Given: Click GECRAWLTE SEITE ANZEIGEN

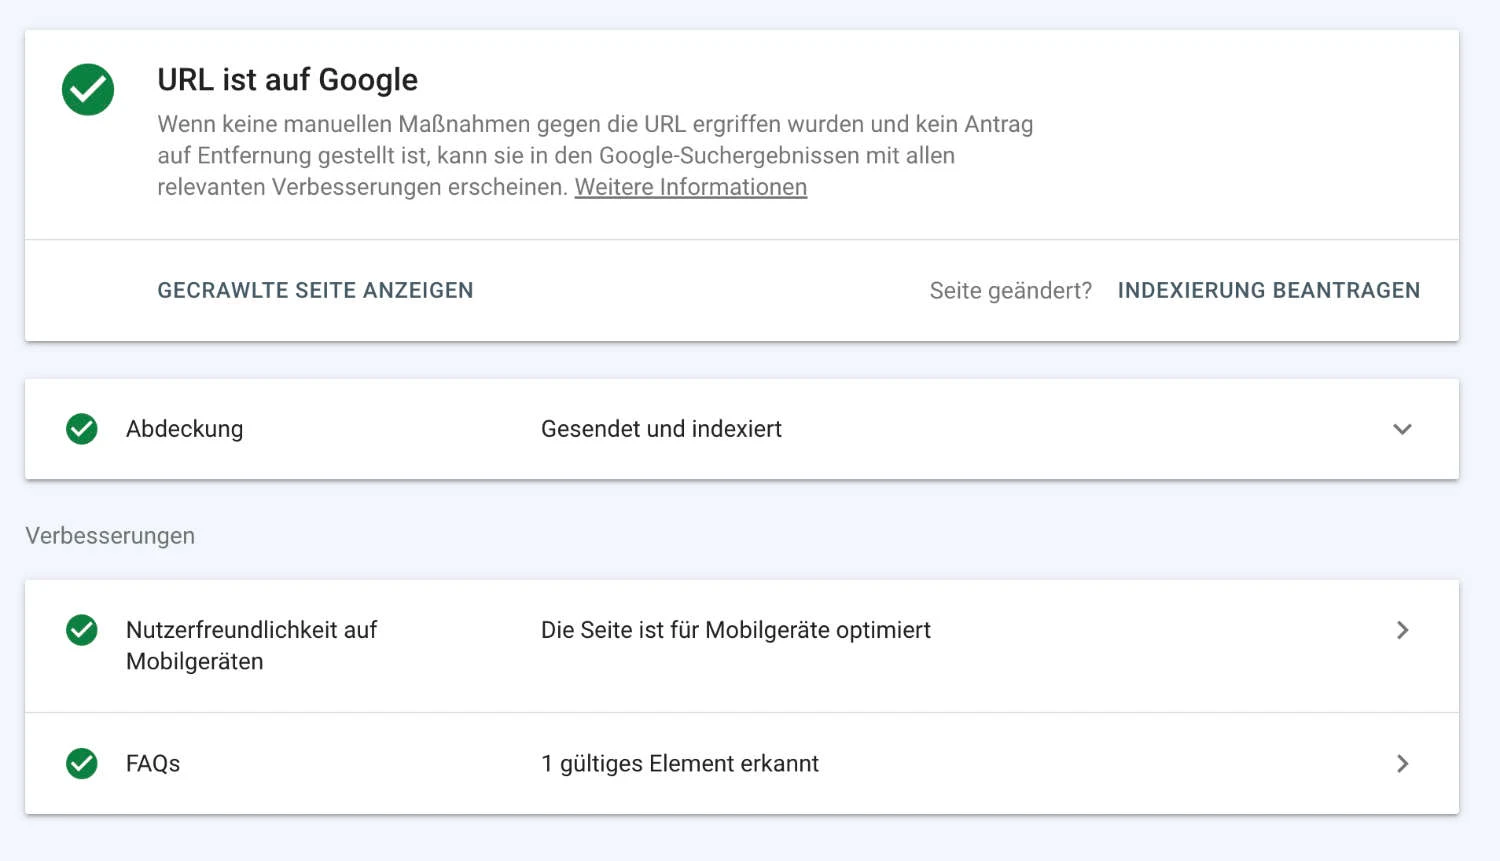Looking at the screenshot, I should coord(315,291).
